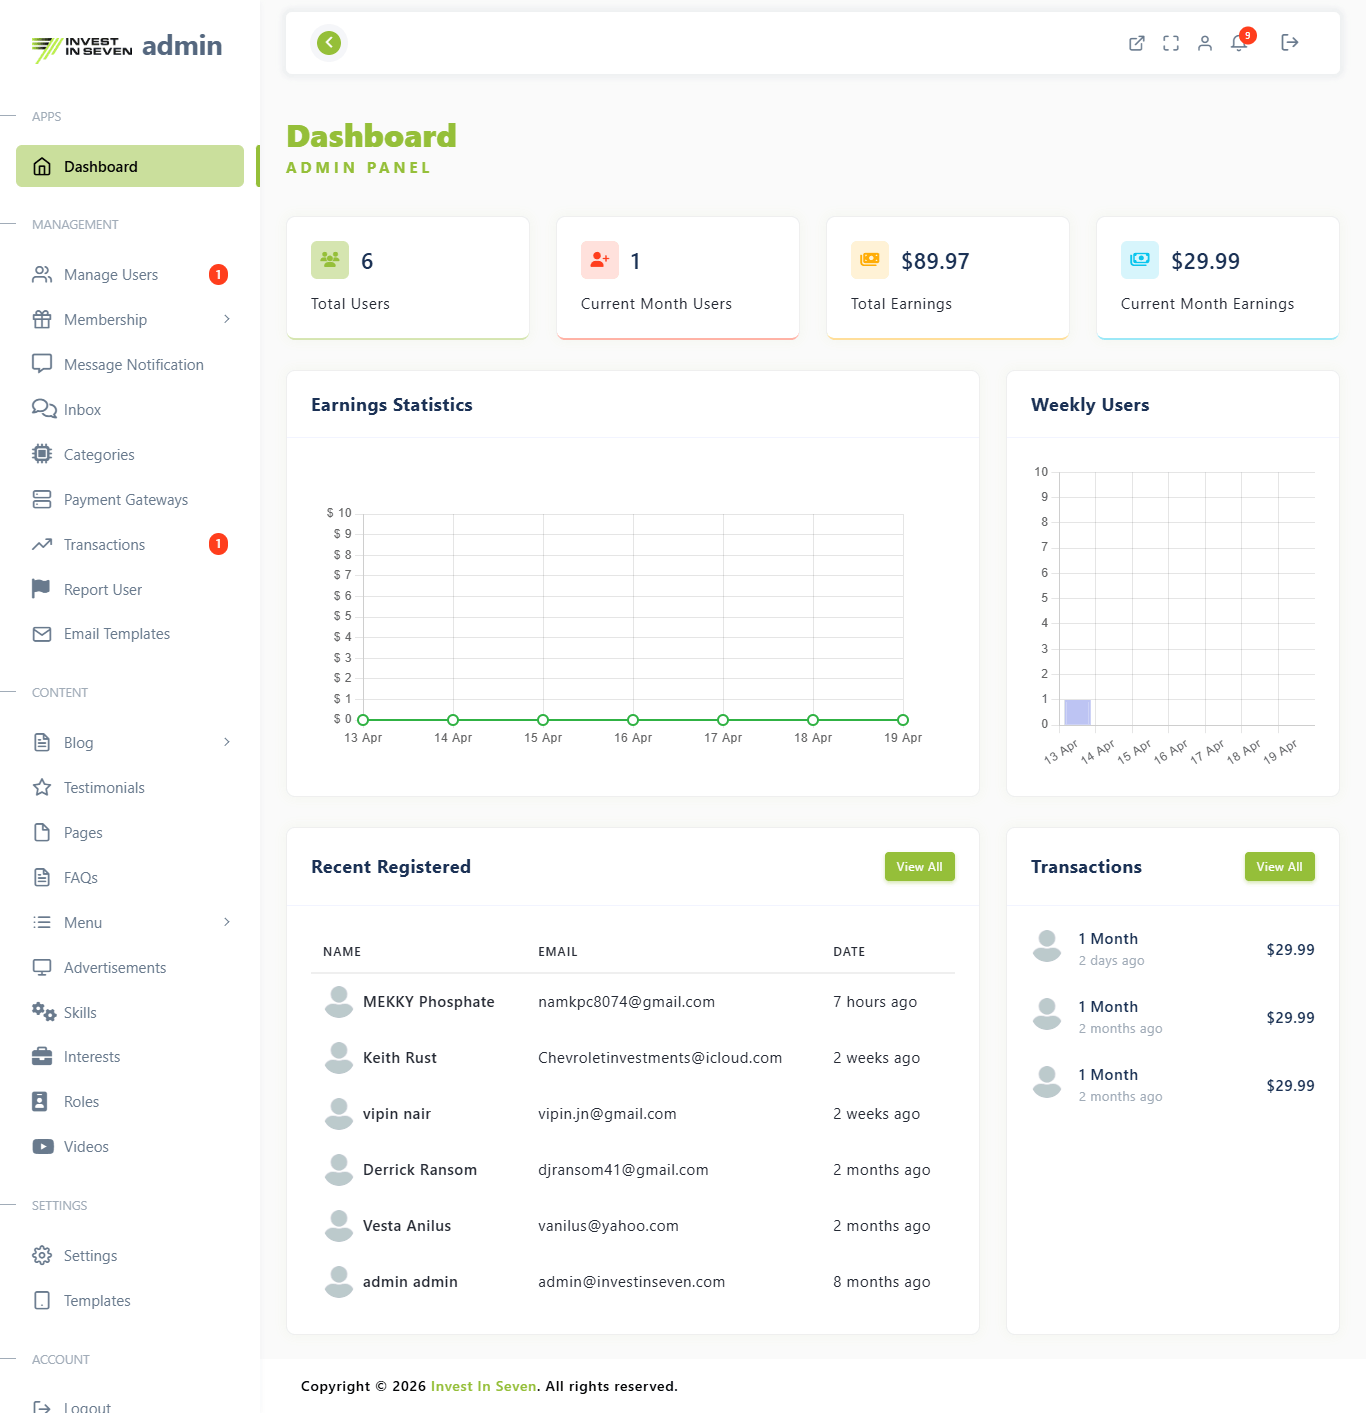View all transactions button

pos(1279,867)
